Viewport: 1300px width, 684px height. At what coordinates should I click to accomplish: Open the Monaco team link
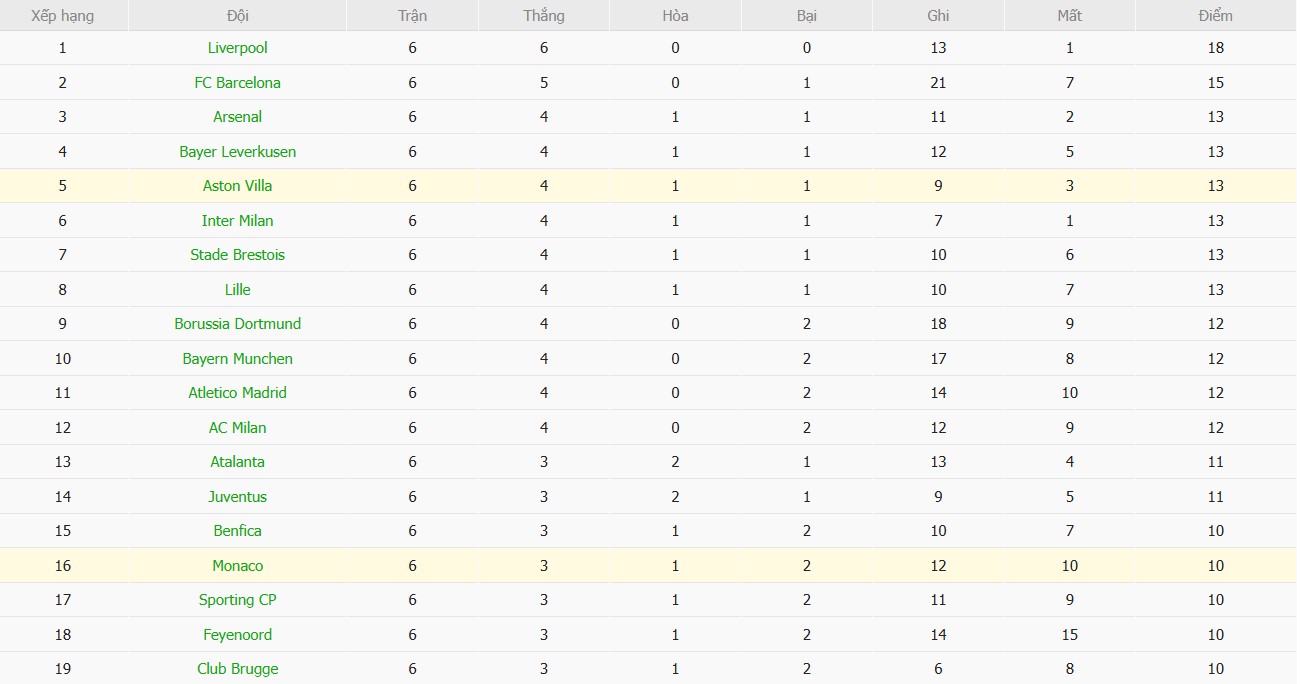(238, 566)
